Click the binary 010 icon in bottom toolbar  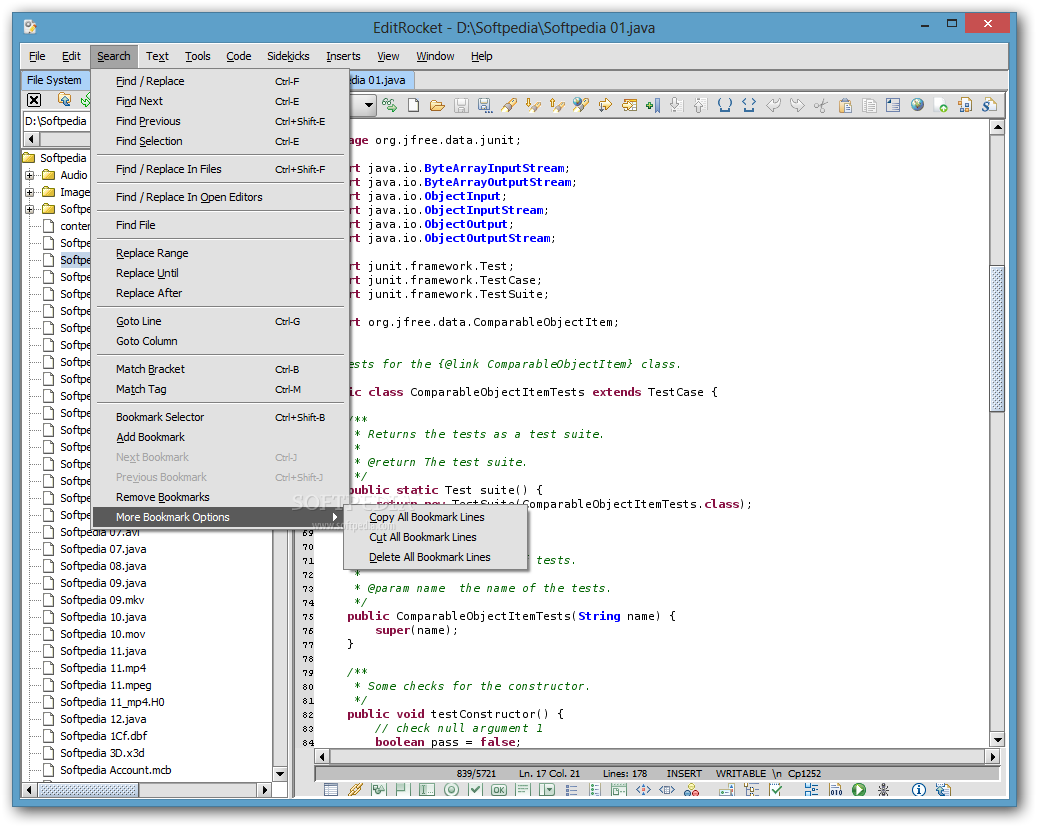pos(835,789)
